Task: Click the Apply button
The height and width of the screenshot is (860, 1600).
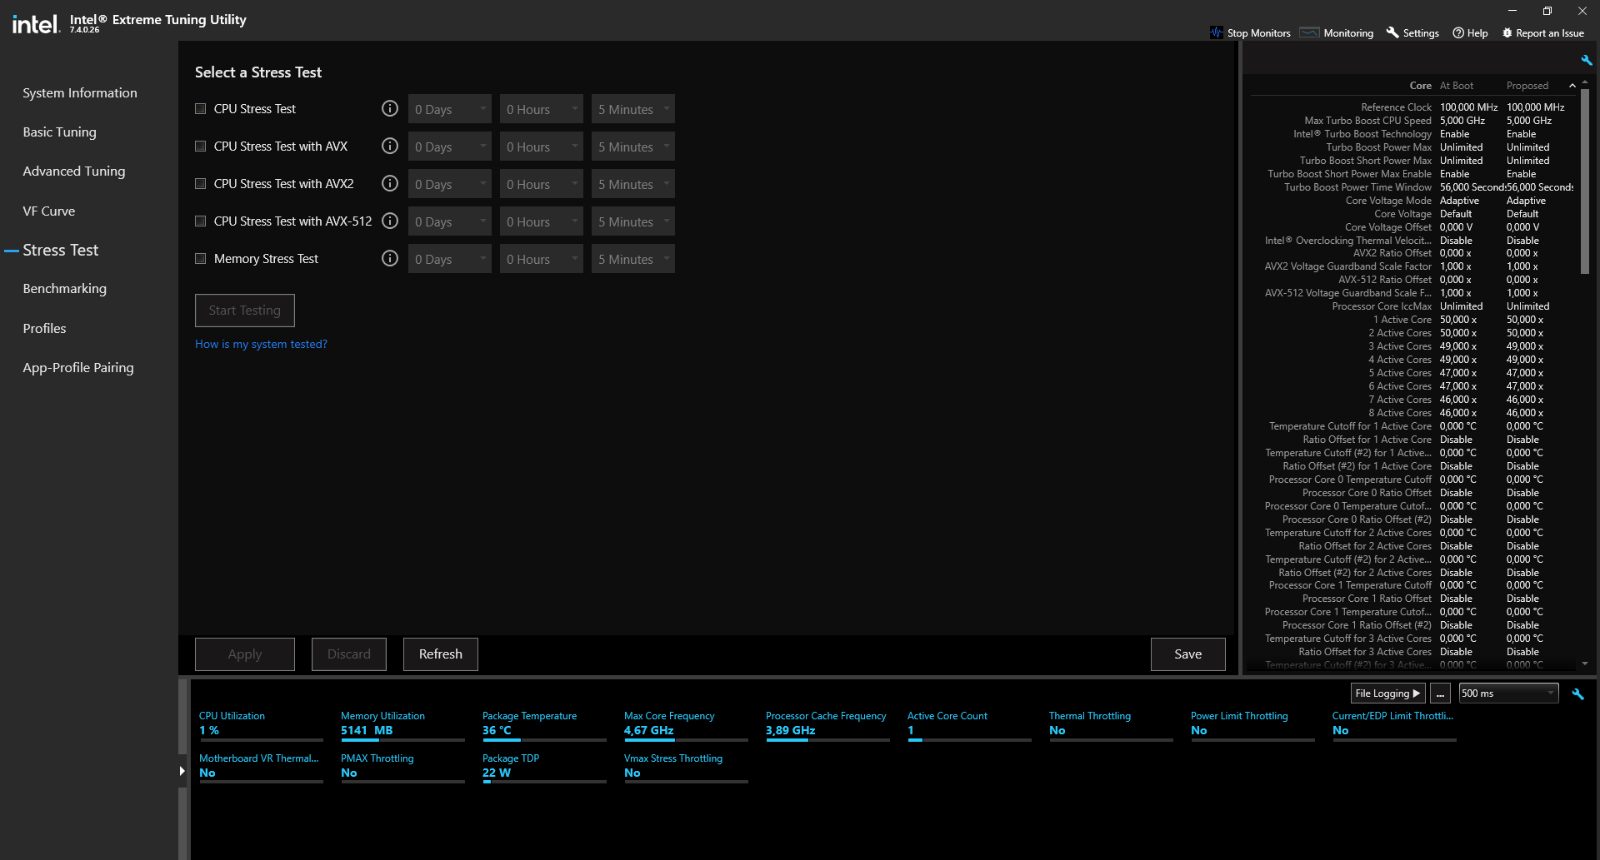Action: click(x=245, y=654)
